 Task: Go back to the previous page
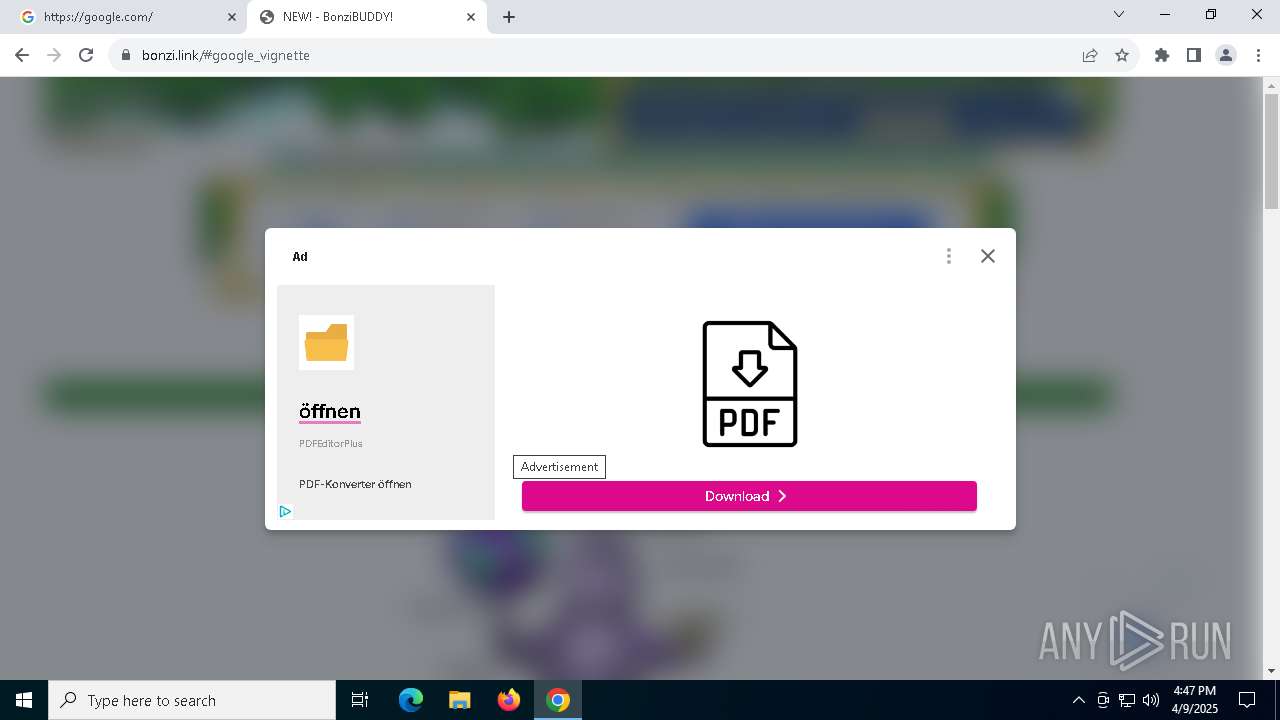[22, 55]
